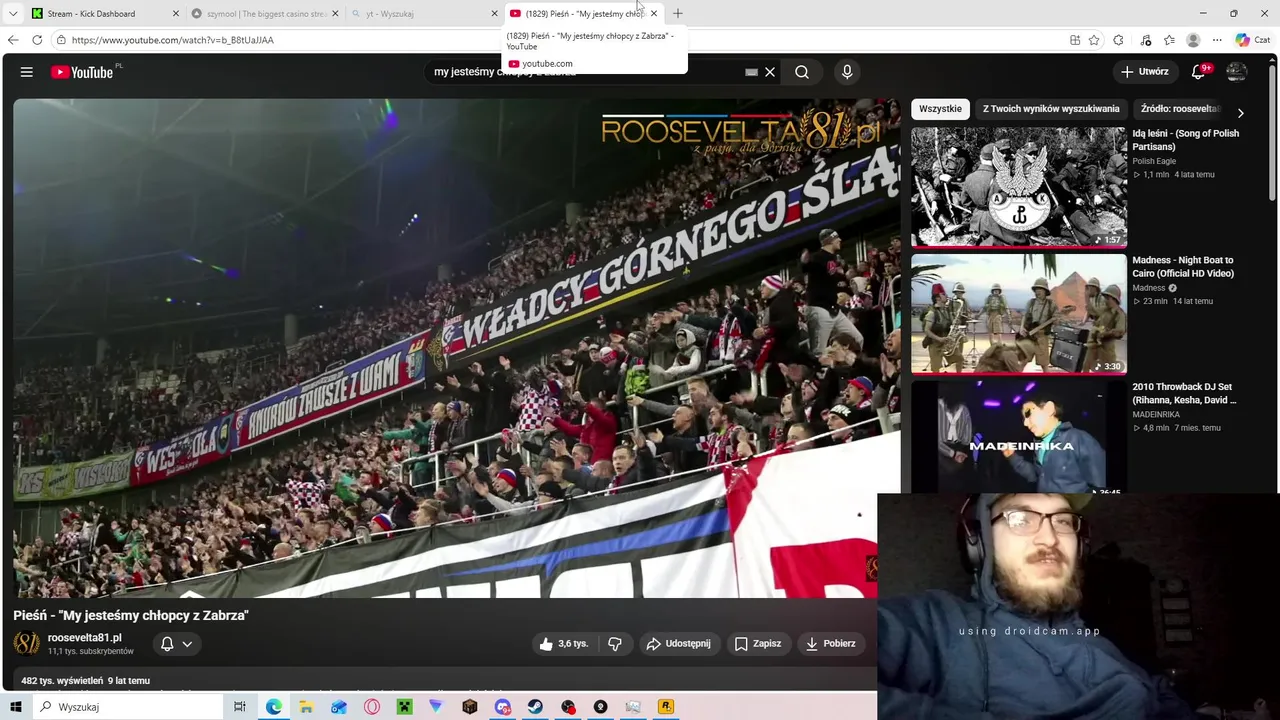The height and width of the screenshot is (720, 1280).
Task: Open Rockstar Games Launcher from taskbar
Action: click(x=666, y=707)
